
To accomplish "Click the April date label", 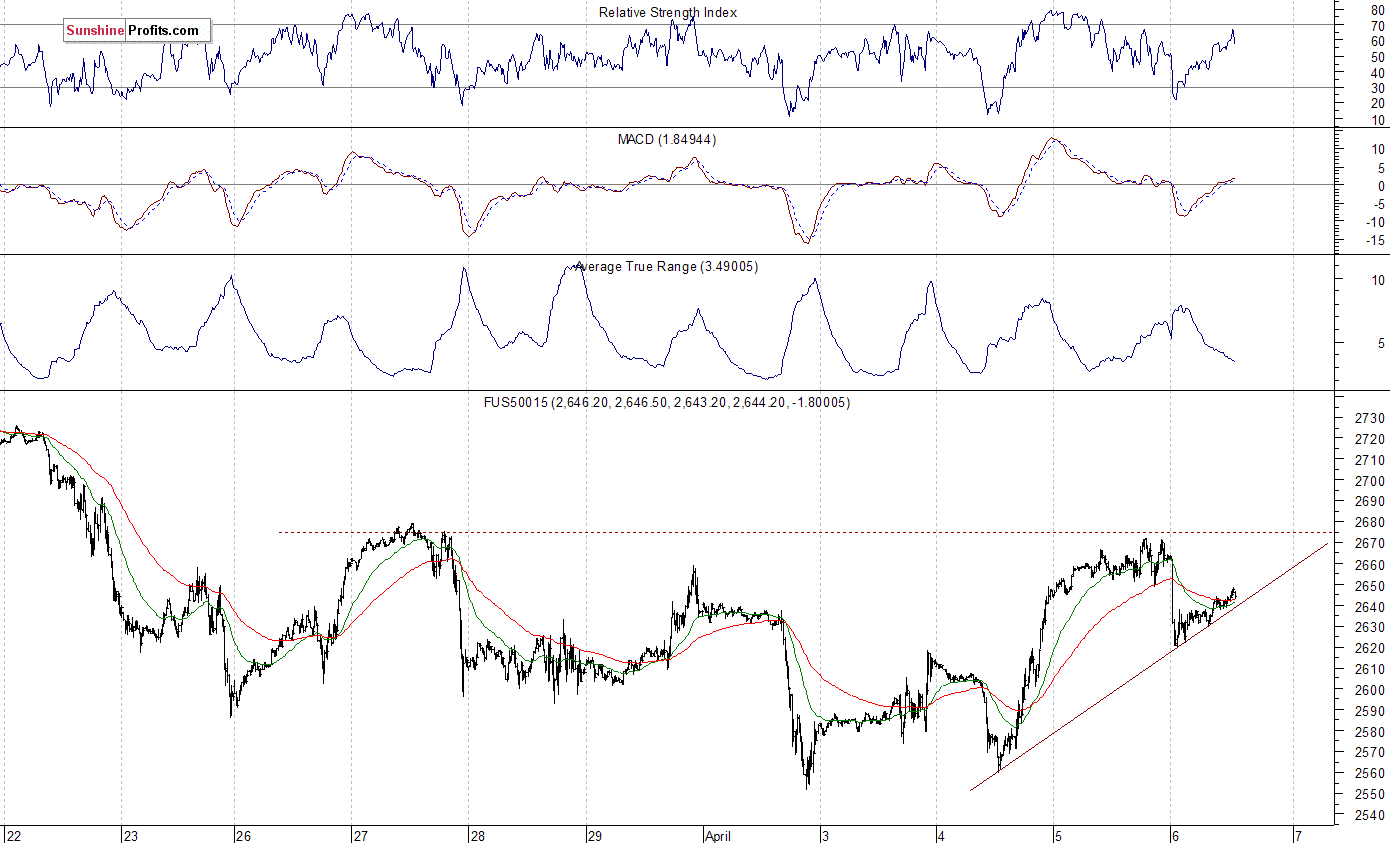I will click(719, 834).
